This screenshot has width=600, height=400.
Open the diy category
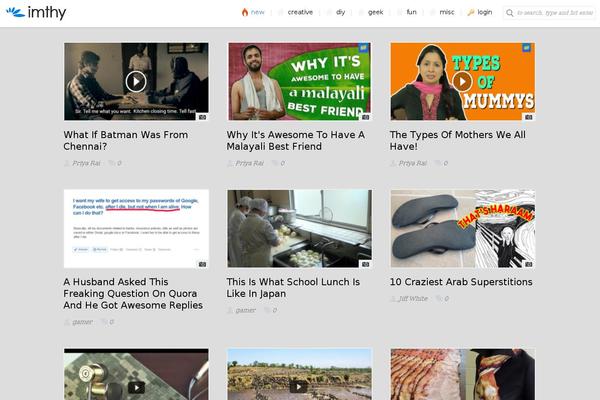(341, 12)
